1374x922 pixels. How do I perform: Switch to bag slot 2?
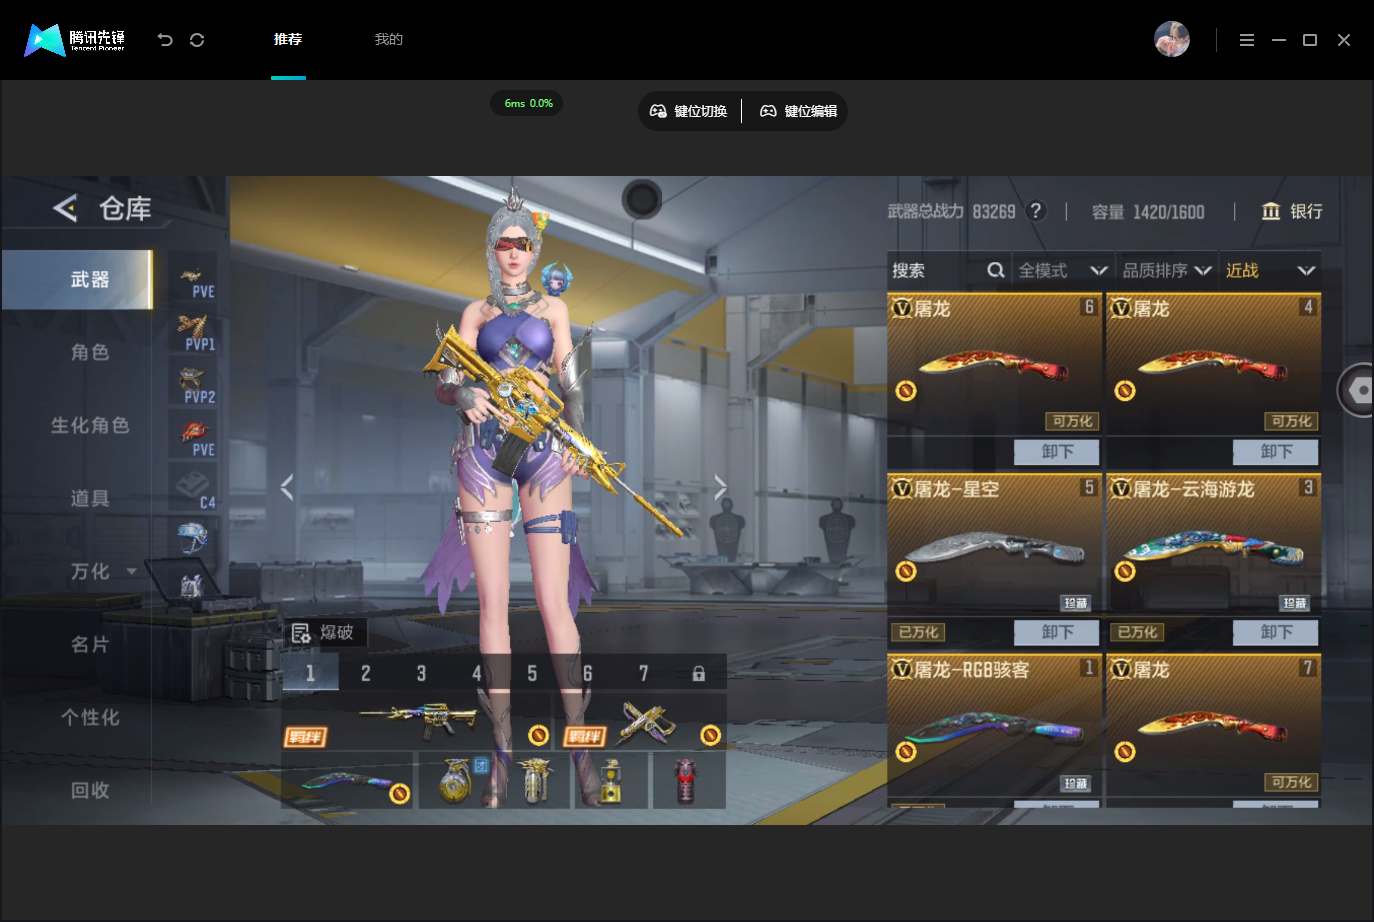tap(365, 673)
